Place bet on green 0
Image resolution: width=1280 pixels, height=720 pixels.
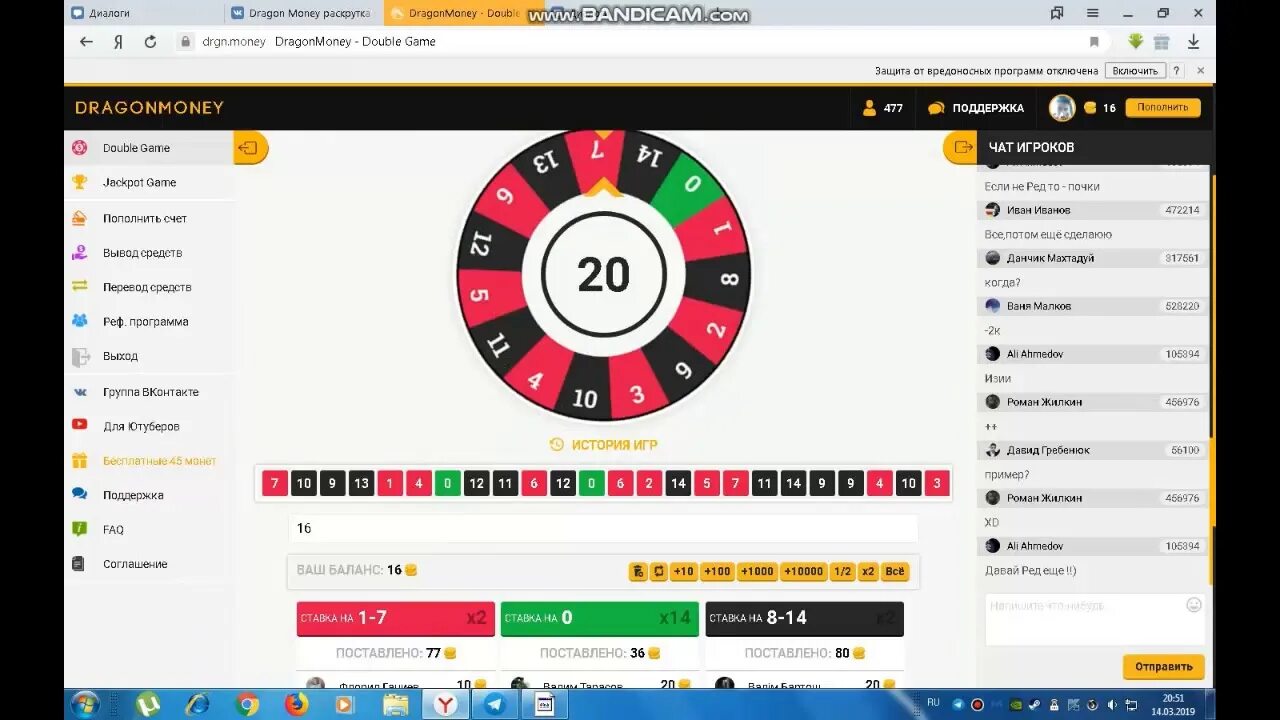click(x=599, y=618)
